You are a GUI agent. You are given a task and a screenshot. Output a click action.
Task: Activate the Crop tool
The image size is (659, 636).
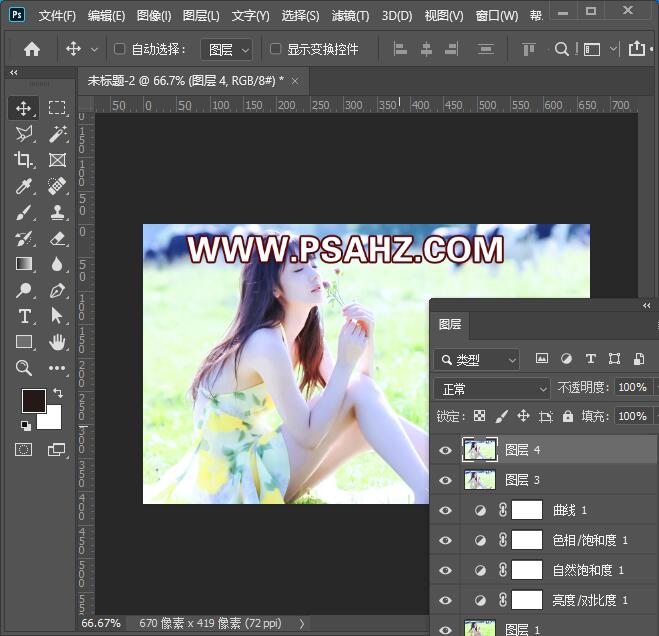coord(24,160)
